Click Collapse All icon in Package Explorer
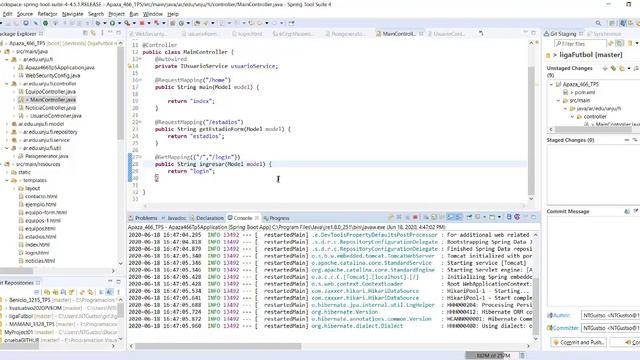 (85, 33)
